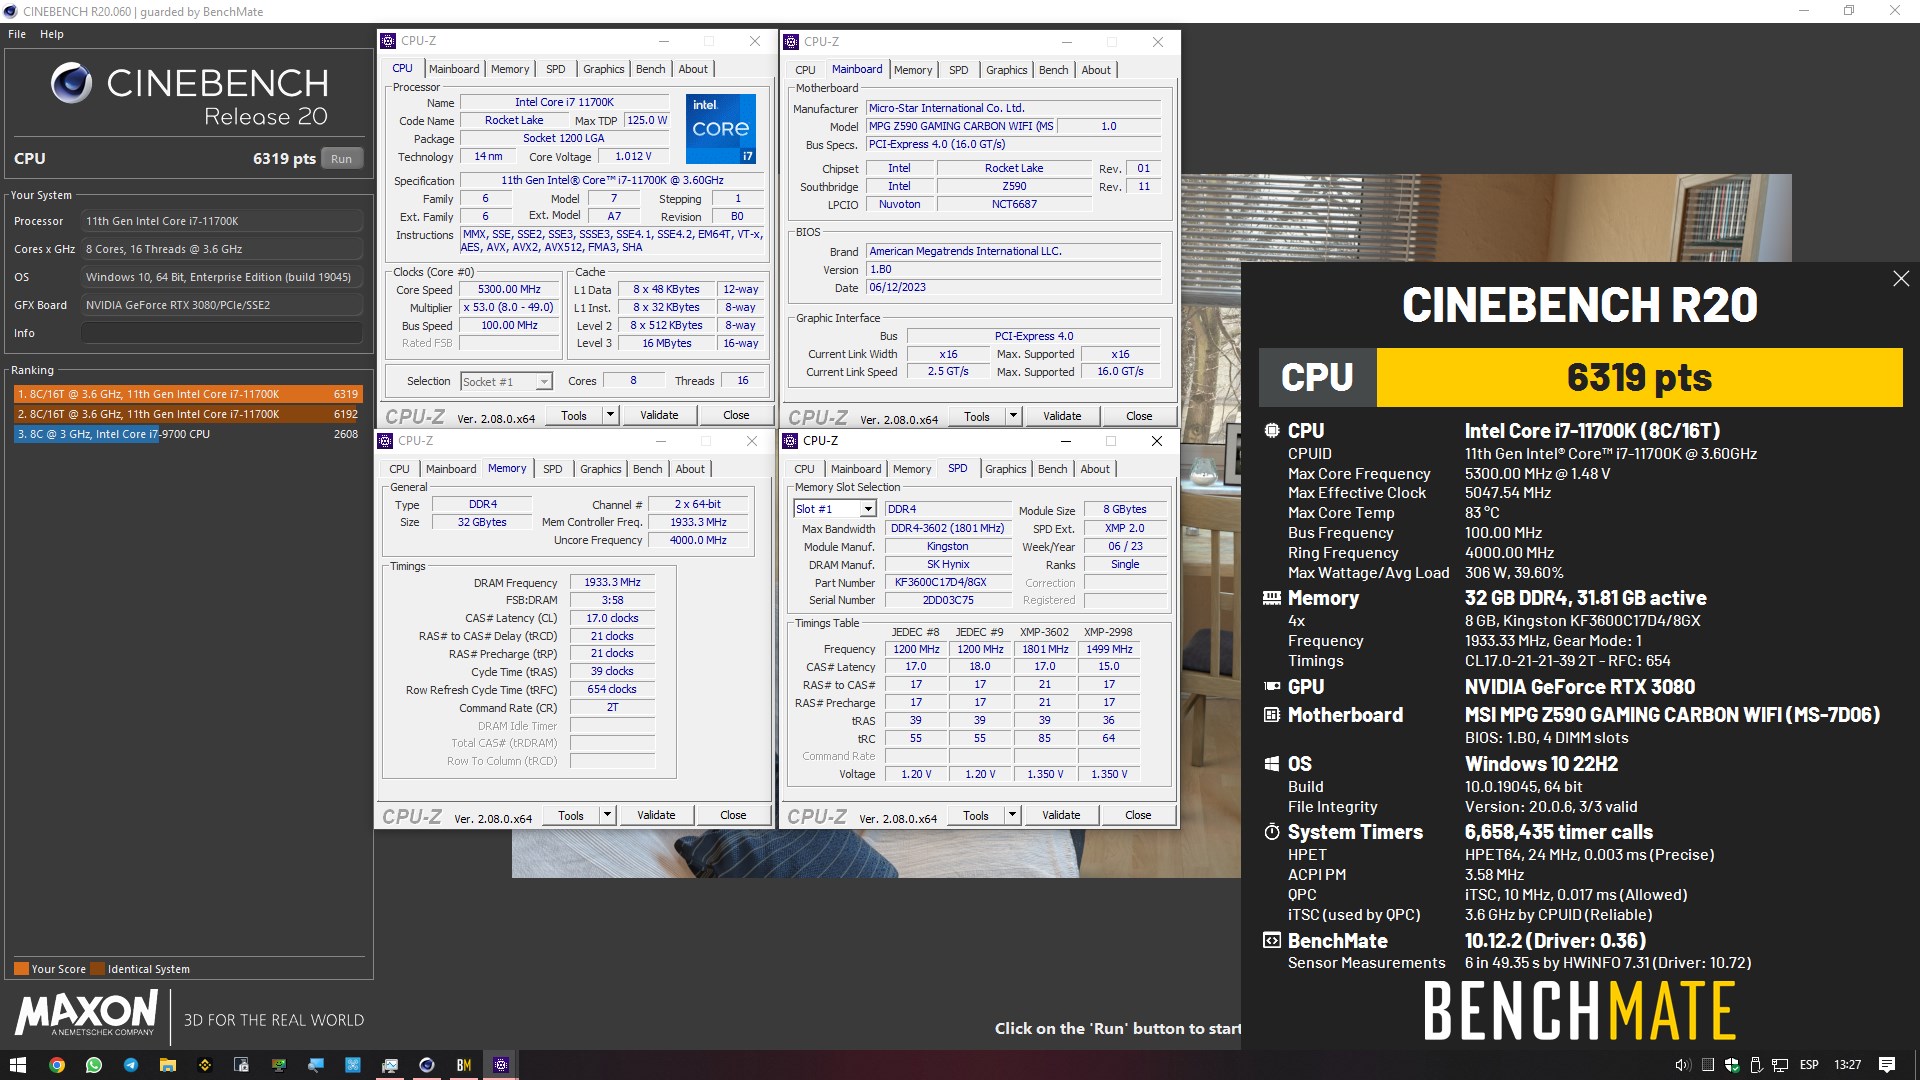1920x1080 pixels.
Task: Open the Binance taskbar icon
Action: [x=205, y=1065]
